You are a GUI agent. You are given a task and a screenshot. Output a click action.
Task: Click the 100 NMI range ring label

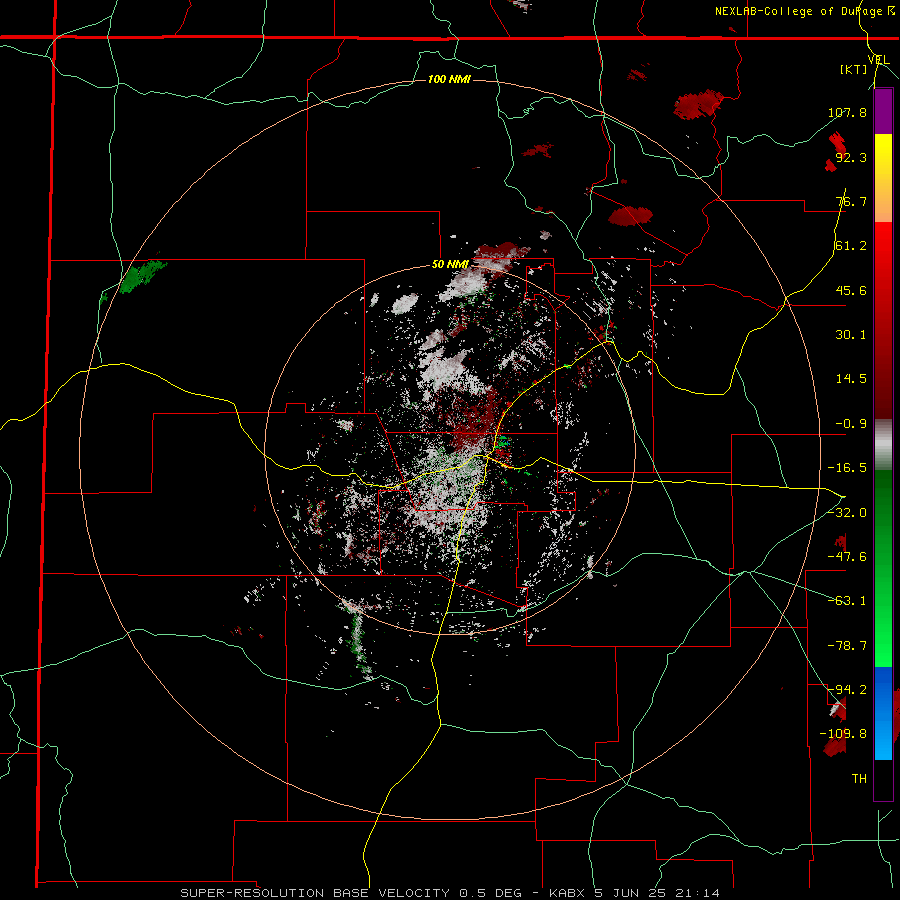[x=449, y=79]
